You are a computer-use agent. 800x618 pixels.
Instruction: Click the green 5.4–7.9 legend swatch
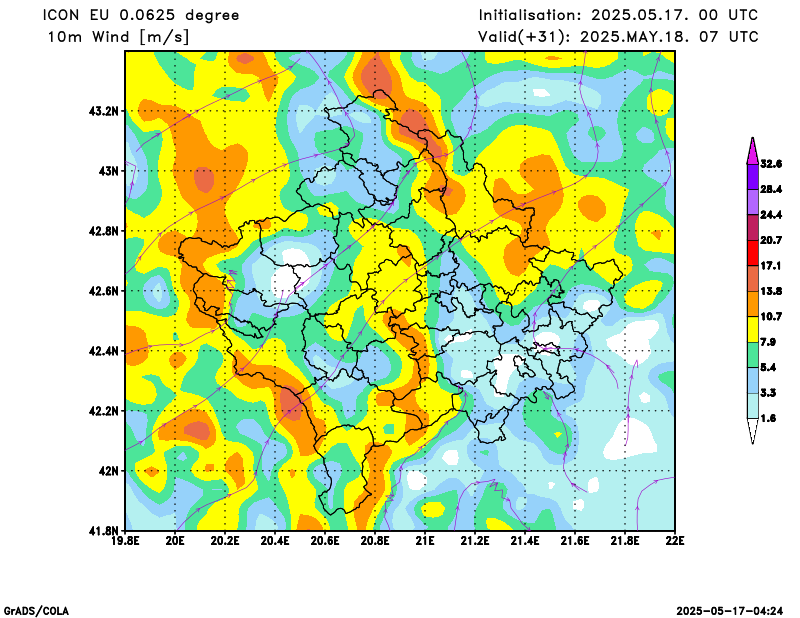[753, 355]
